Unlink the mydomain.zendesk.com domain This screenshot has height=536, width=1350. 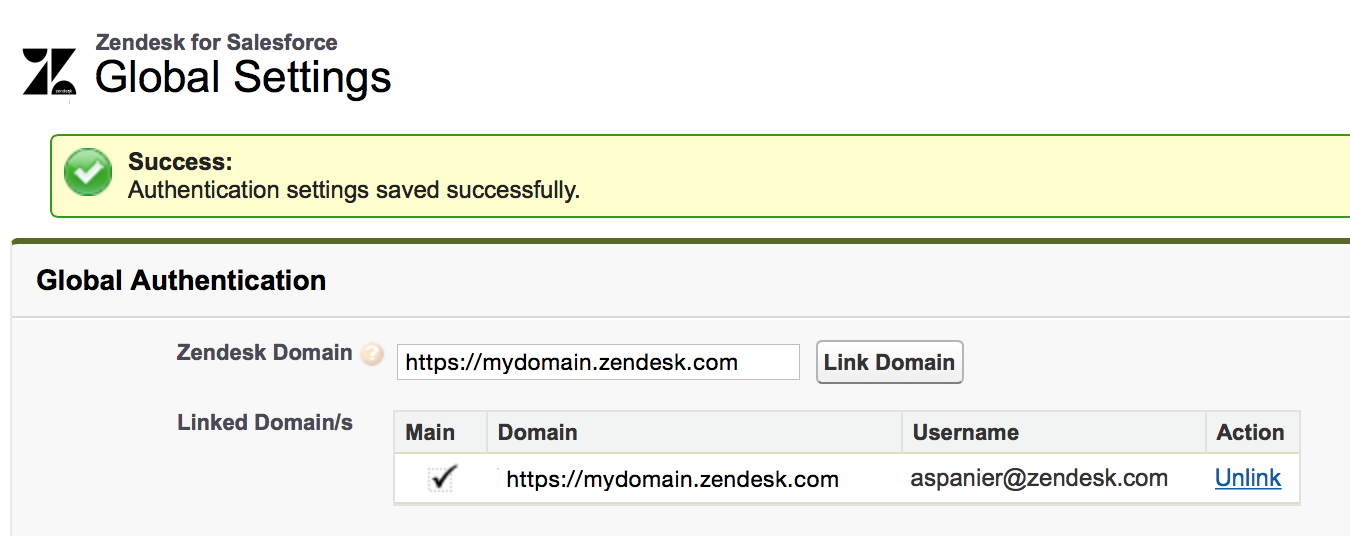[1247, 478]
